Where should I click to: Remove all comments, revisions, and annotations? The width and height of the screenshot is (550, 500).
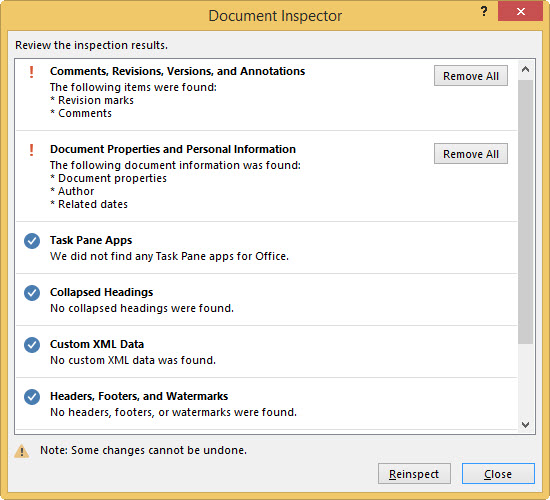(471, 76)
